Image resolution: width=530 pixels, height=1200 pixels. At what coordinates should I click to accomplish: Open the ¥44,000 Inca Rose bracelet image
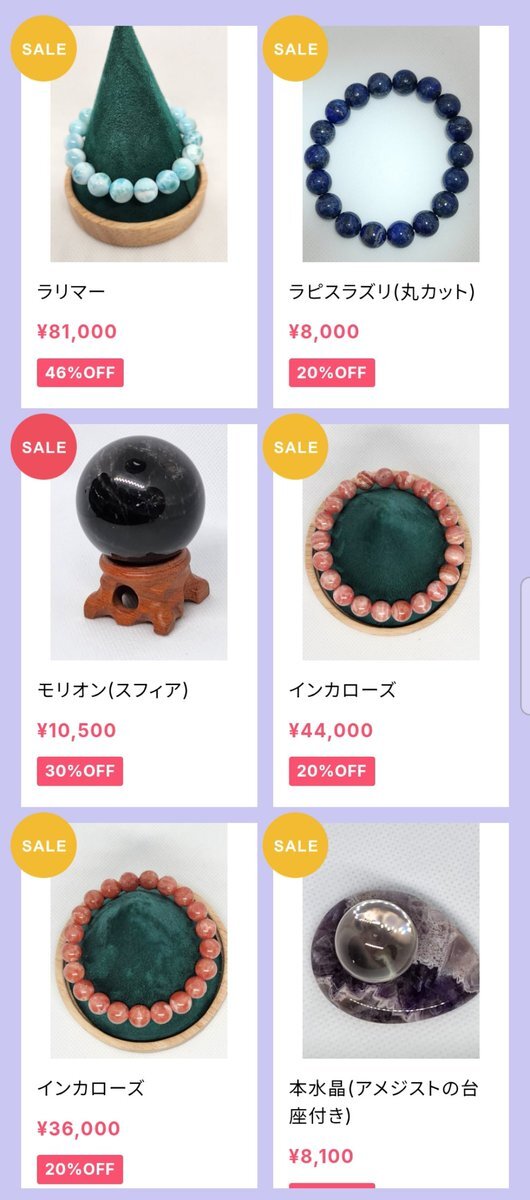point(391,542)
